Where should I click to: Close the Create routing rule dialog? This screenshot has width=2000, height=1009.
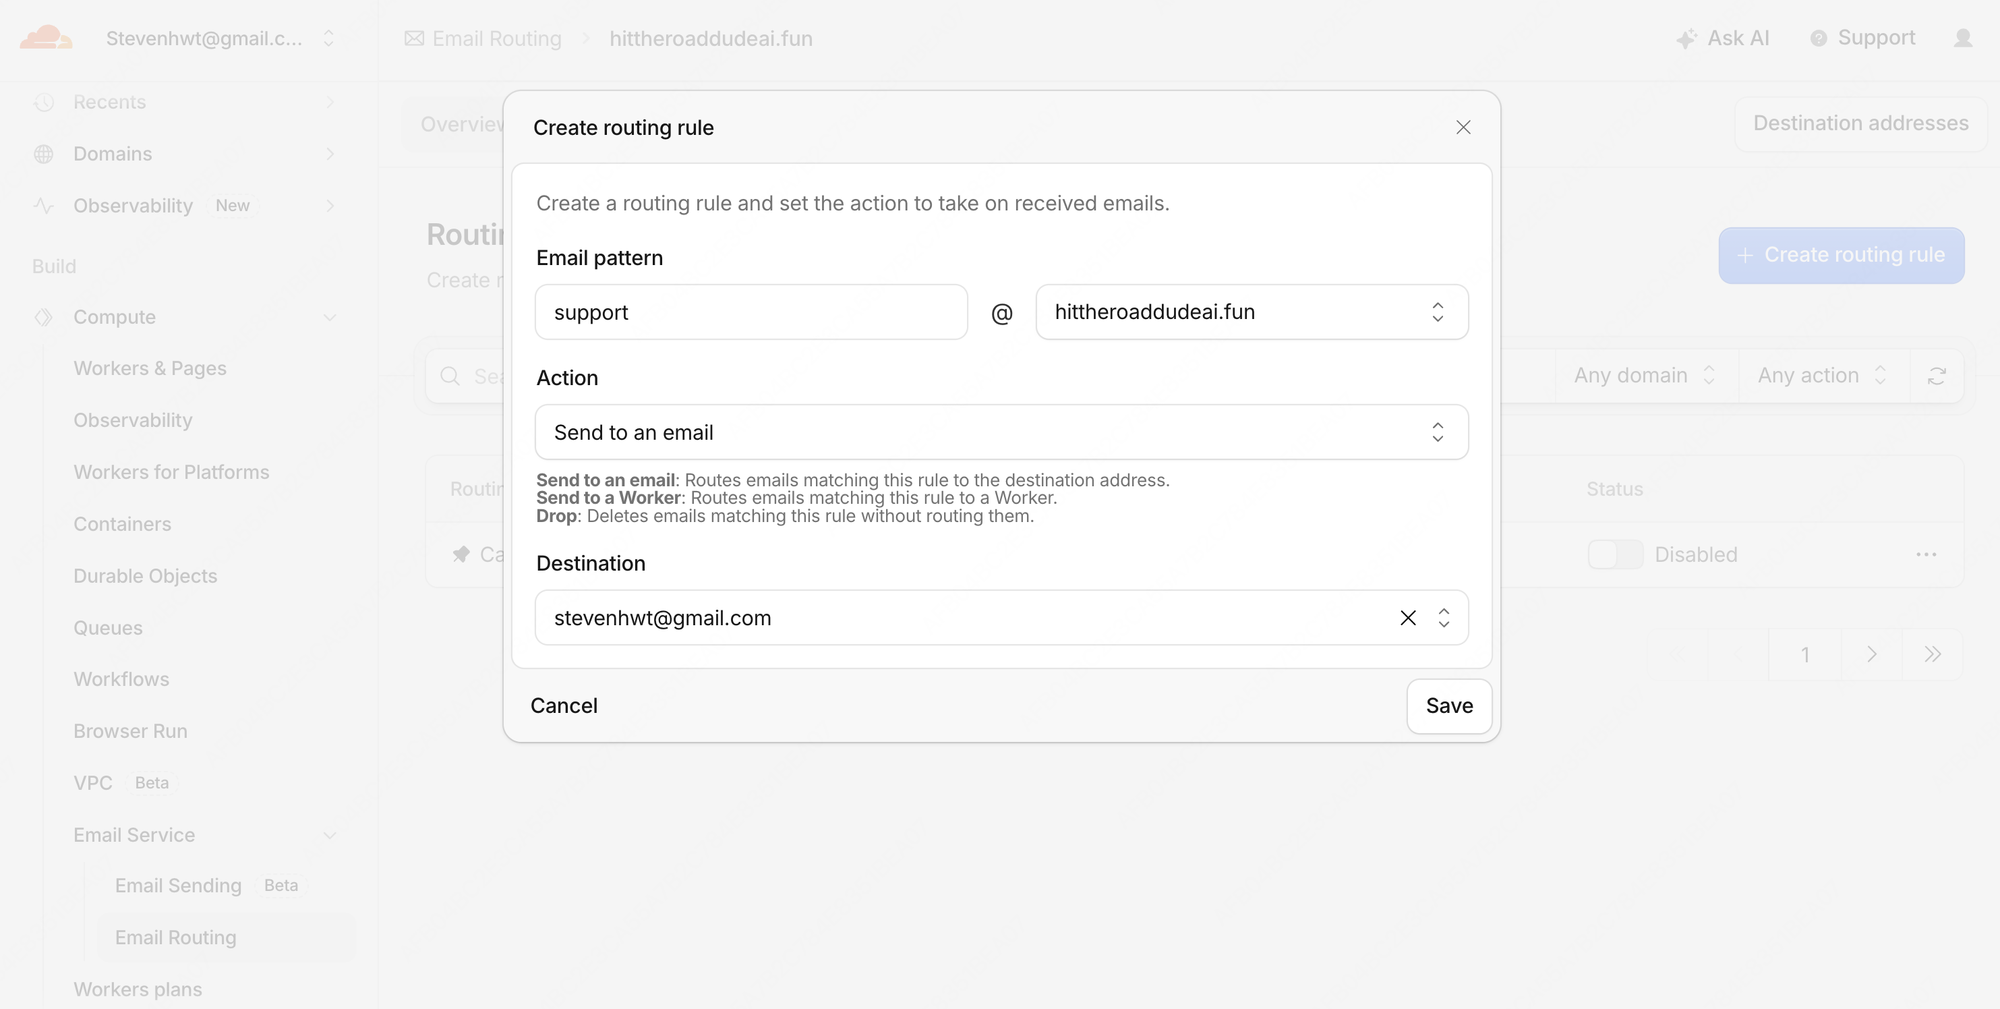coord(1463,127)
